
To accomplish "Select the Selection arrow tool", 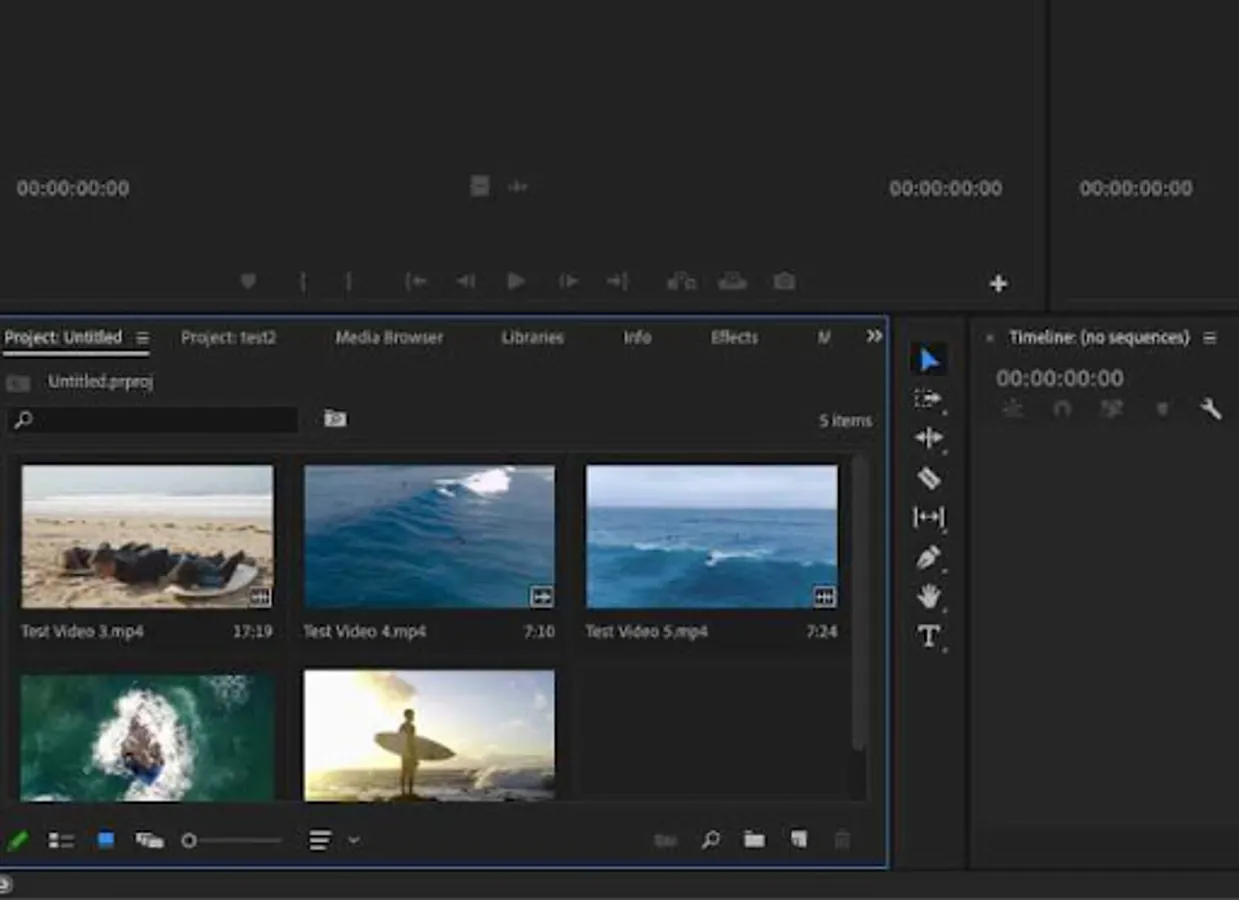I will (x=929, y=360).
